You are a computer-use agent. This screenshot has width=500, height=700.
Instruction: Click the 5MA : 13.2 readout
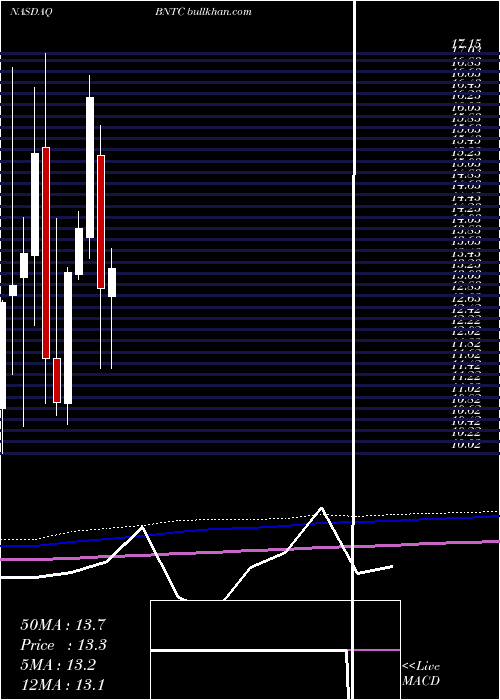[58, 665]
